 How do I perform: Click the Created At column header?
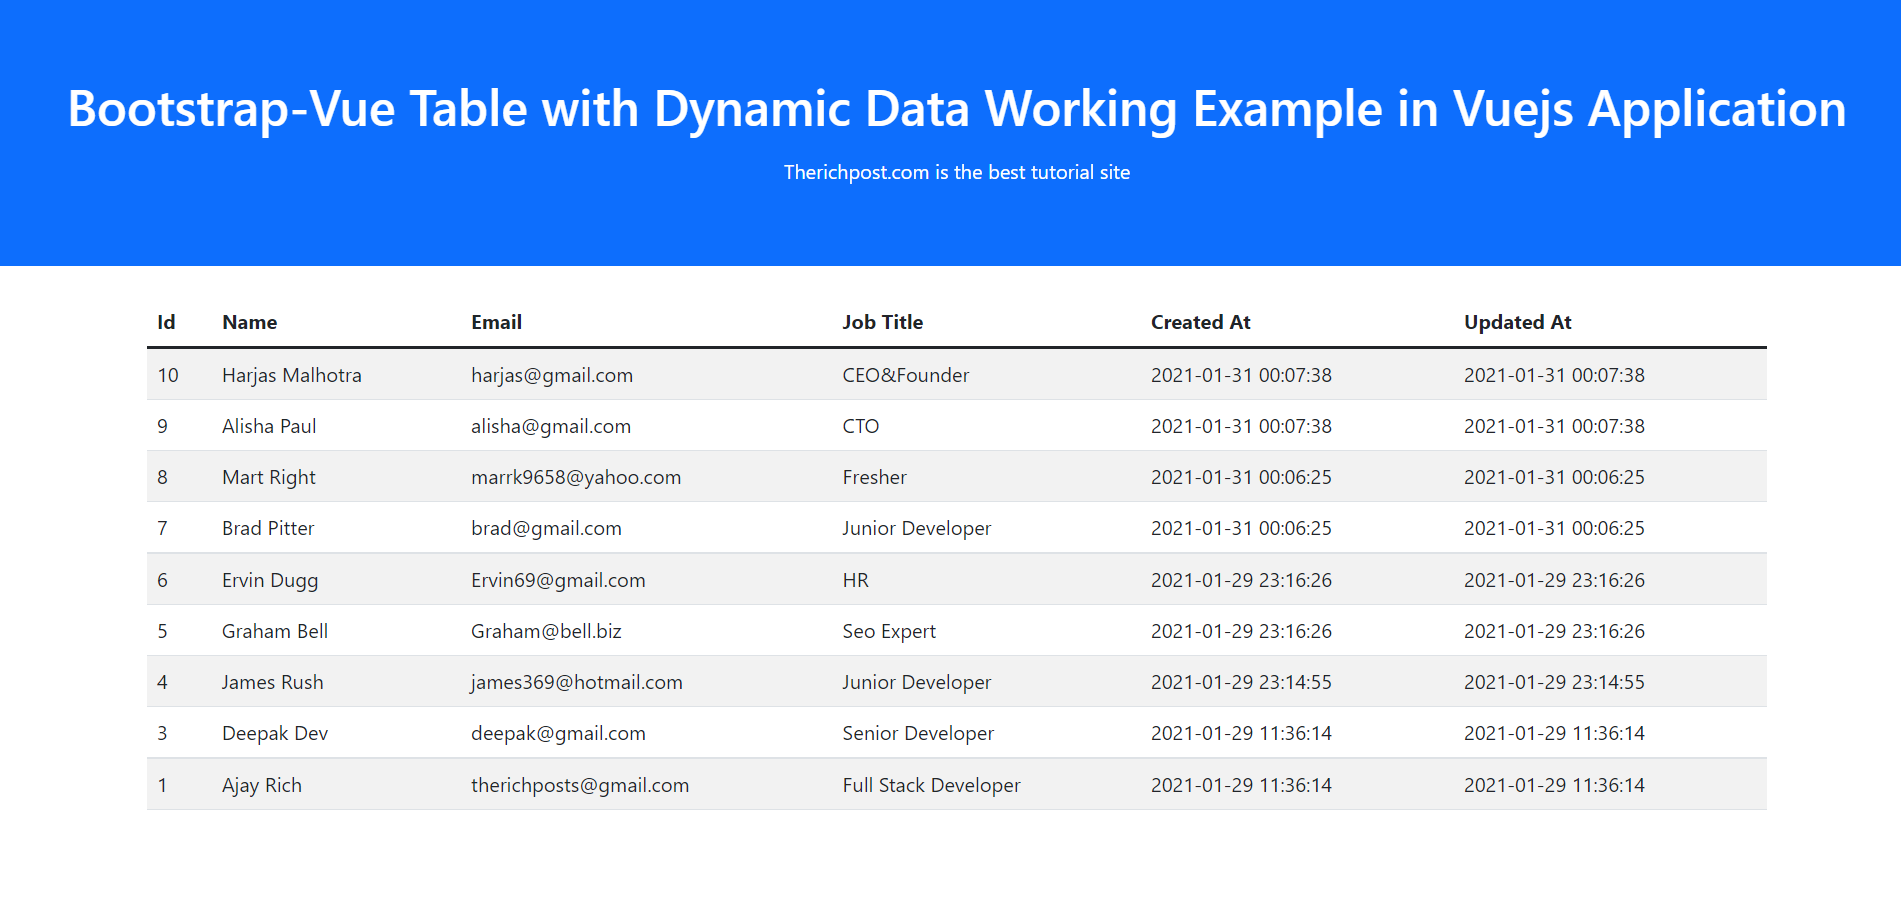pos(1200,322)
